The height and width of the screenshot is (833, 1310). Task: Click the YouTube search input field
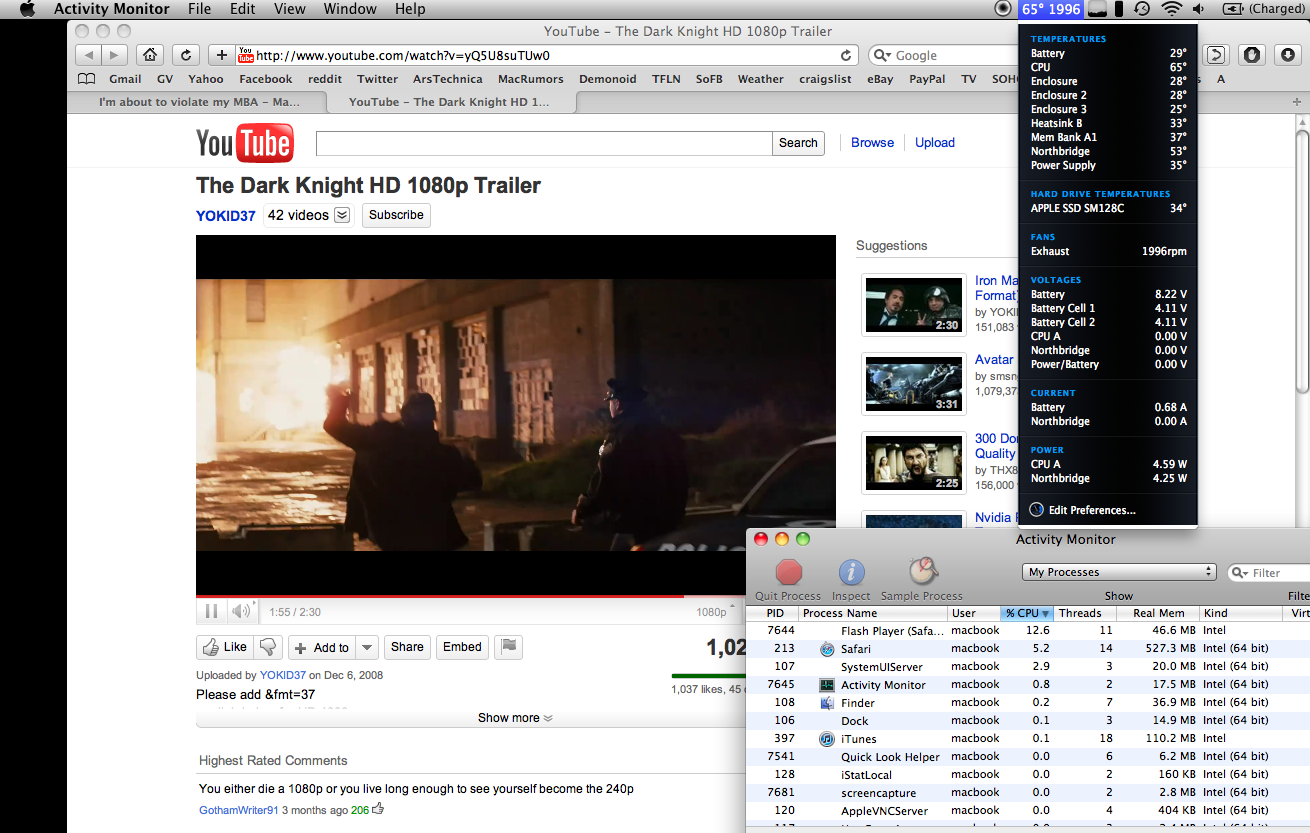[544, 143]
